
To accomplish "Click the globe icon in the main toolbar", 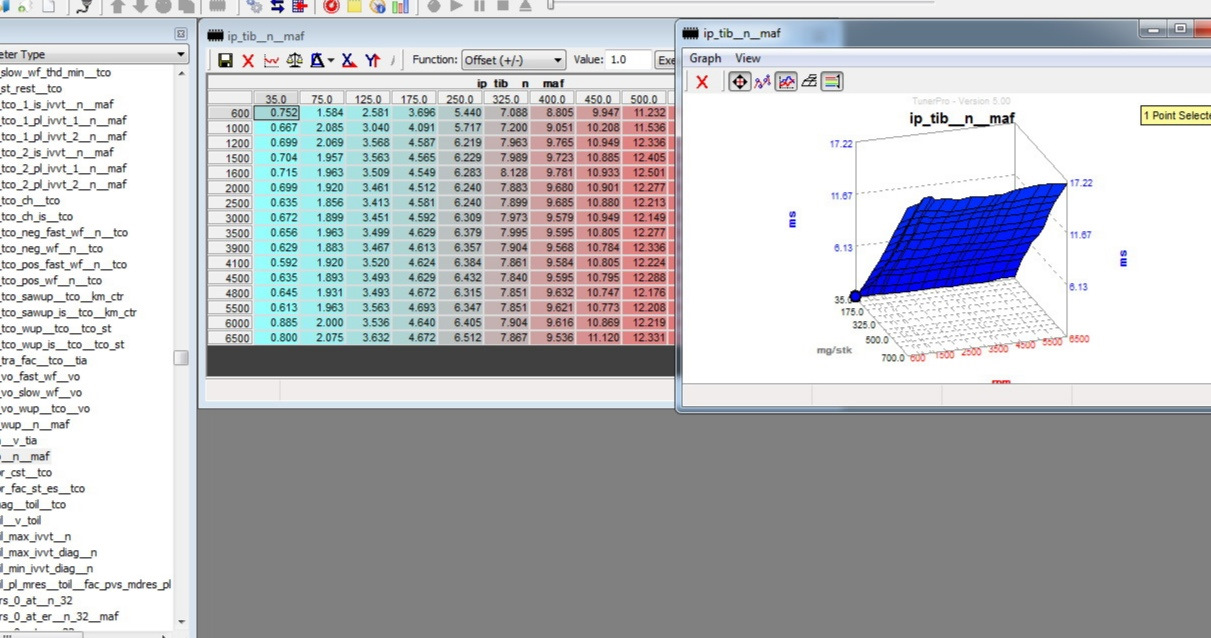I will 377,6.
